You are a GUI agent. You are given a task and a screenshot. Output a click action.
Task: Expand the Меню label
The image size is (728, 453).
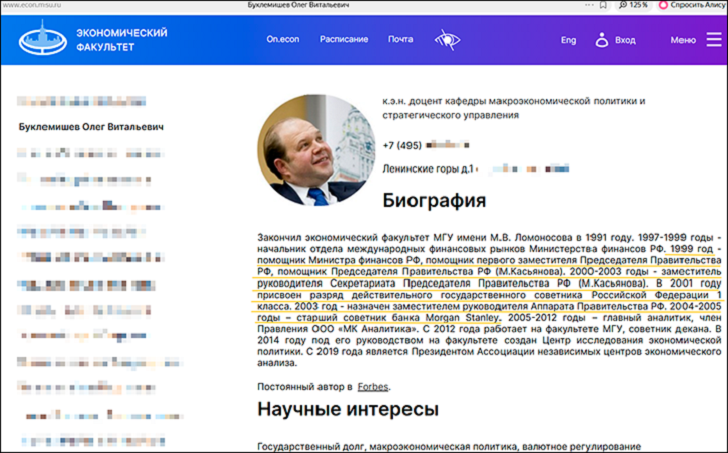pos(683,41)
